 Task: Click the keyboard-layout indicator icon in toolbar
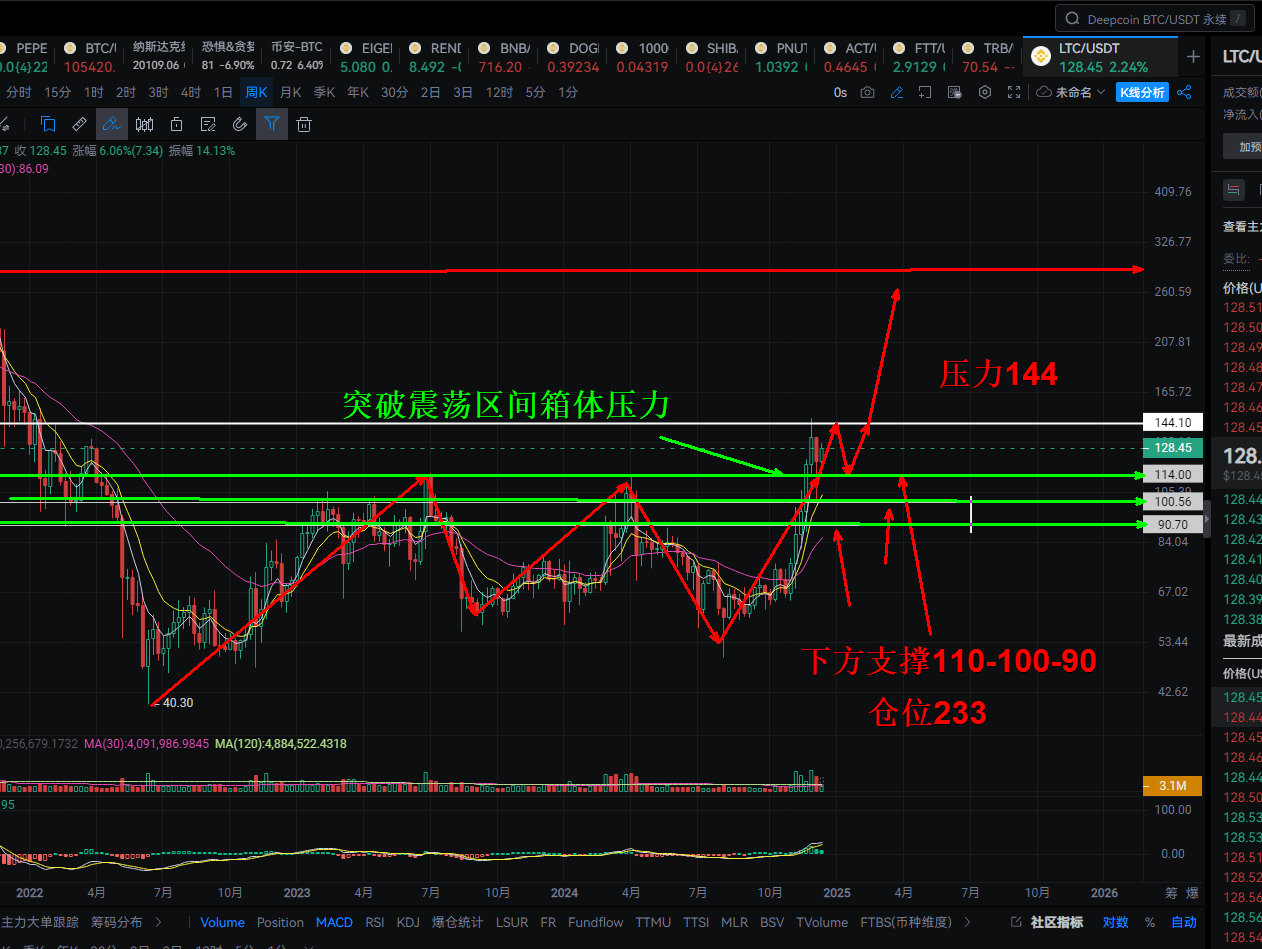point(955,92)
